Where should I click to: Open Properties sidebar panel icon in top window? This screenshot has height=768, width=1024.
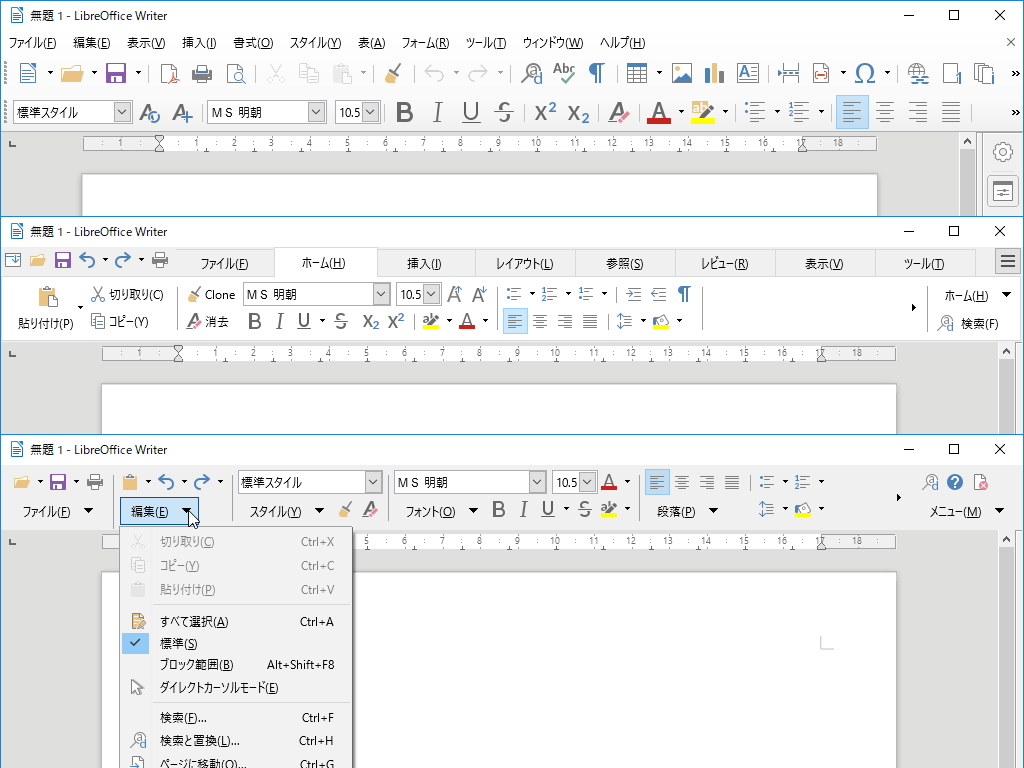pos(1002,191)
